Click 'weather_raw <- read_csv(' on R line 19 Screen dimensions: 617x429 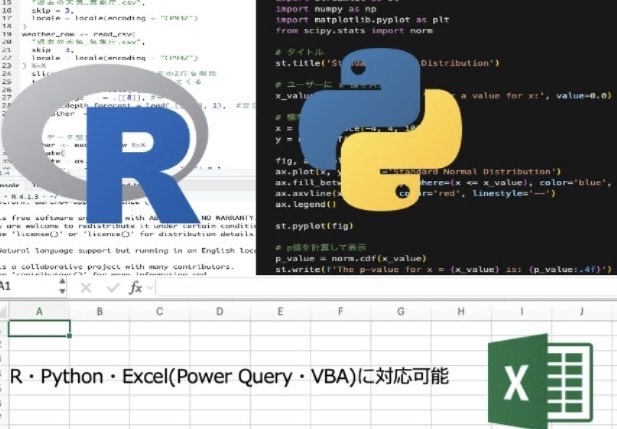tap(78, 34)
